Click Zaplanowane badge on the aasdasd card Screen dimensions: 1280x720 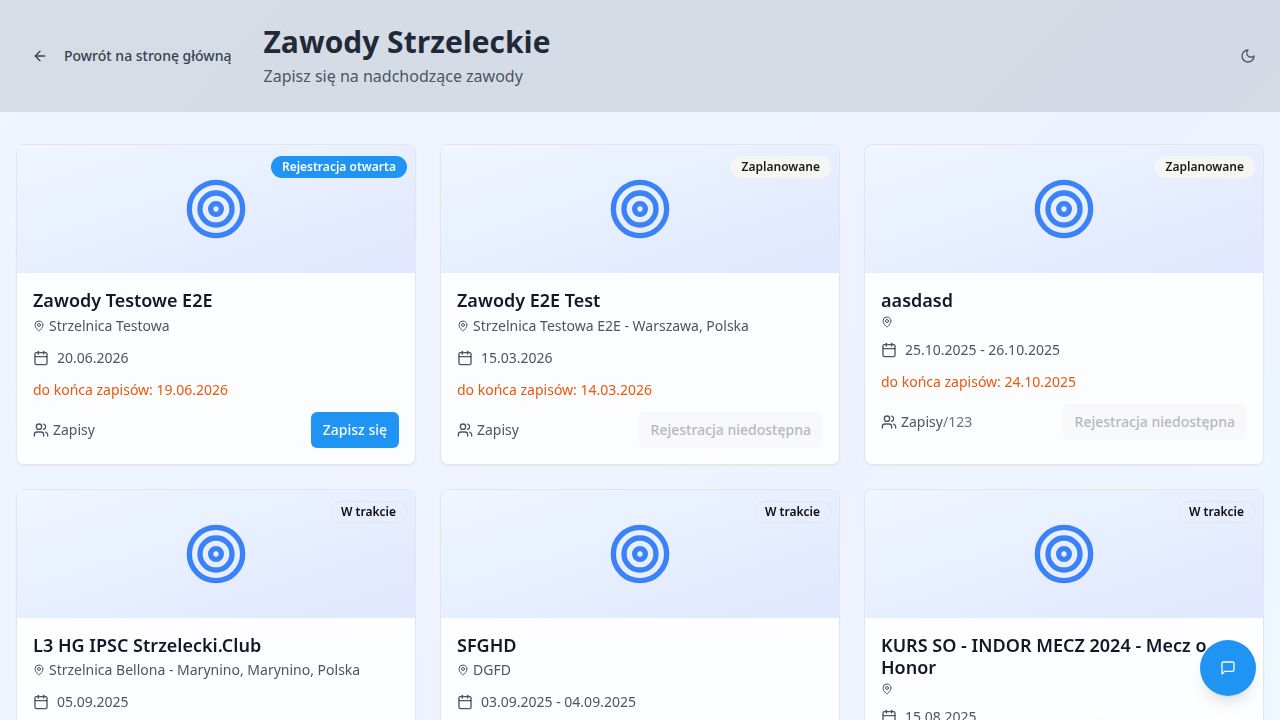pos(1205,167)
